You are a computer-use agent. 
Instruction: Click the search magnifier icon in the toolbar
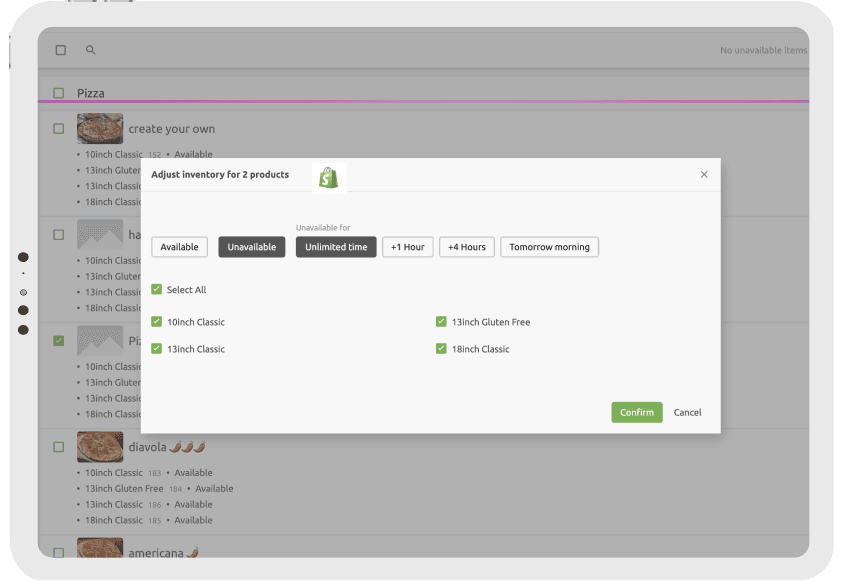(x=91, y=49)
